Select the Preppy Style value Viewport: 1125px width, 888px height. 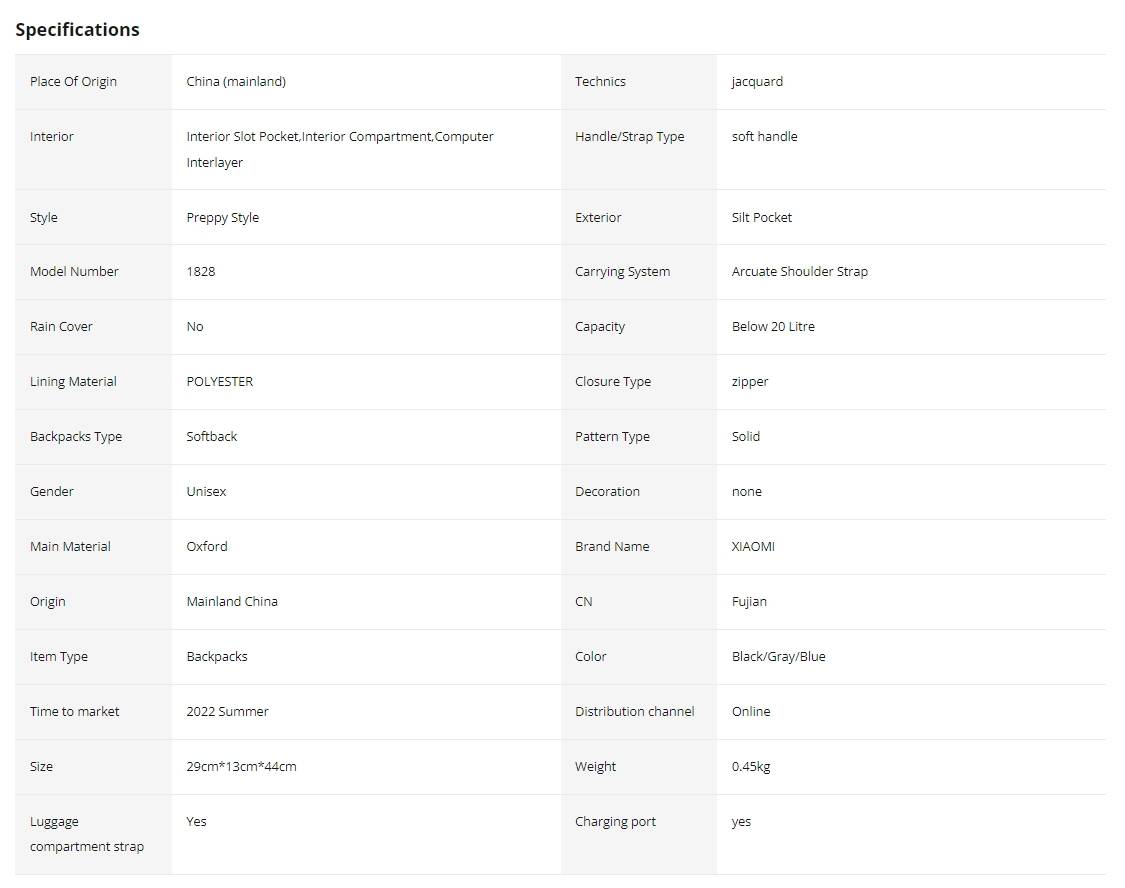[222, 217]
